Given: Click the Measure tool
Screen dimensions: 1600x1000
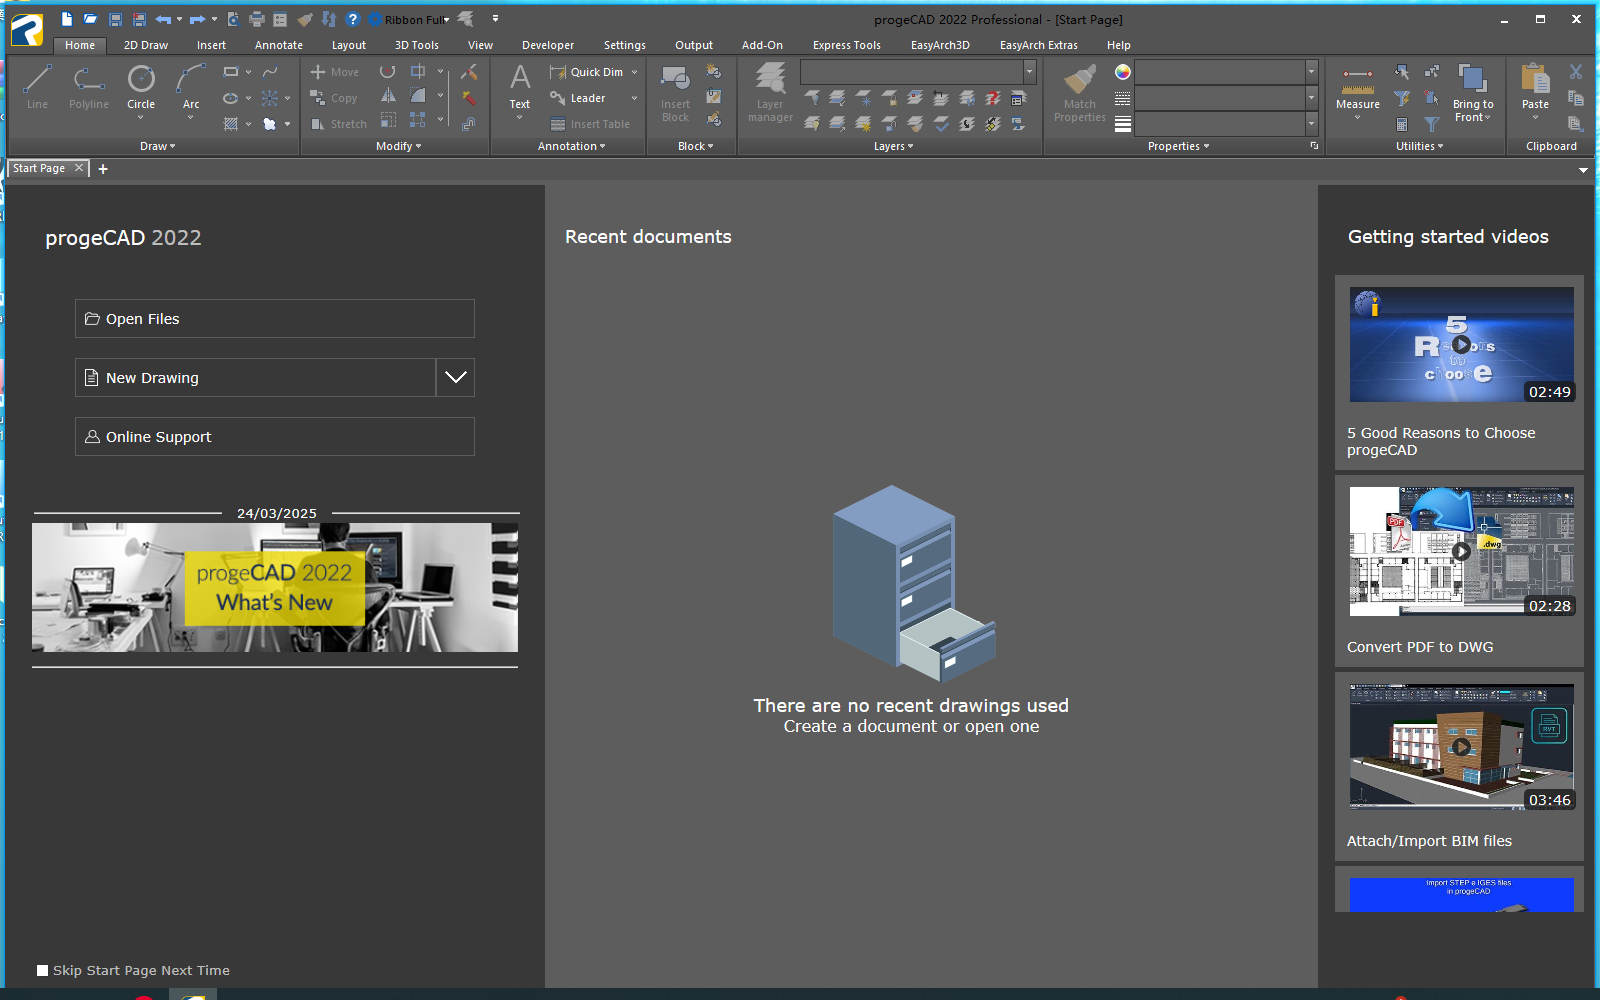Looking at the screenshot, I should [1358, 87].
